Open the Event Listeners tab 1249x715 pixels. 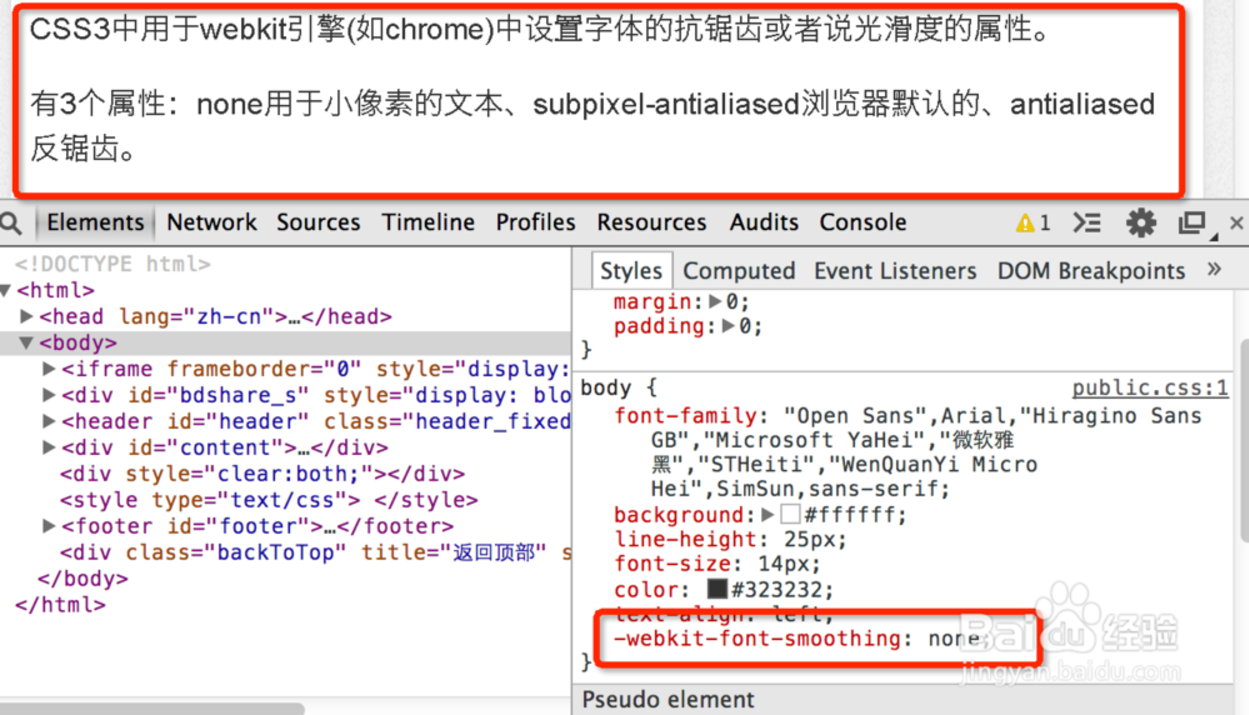coord(894,270)
